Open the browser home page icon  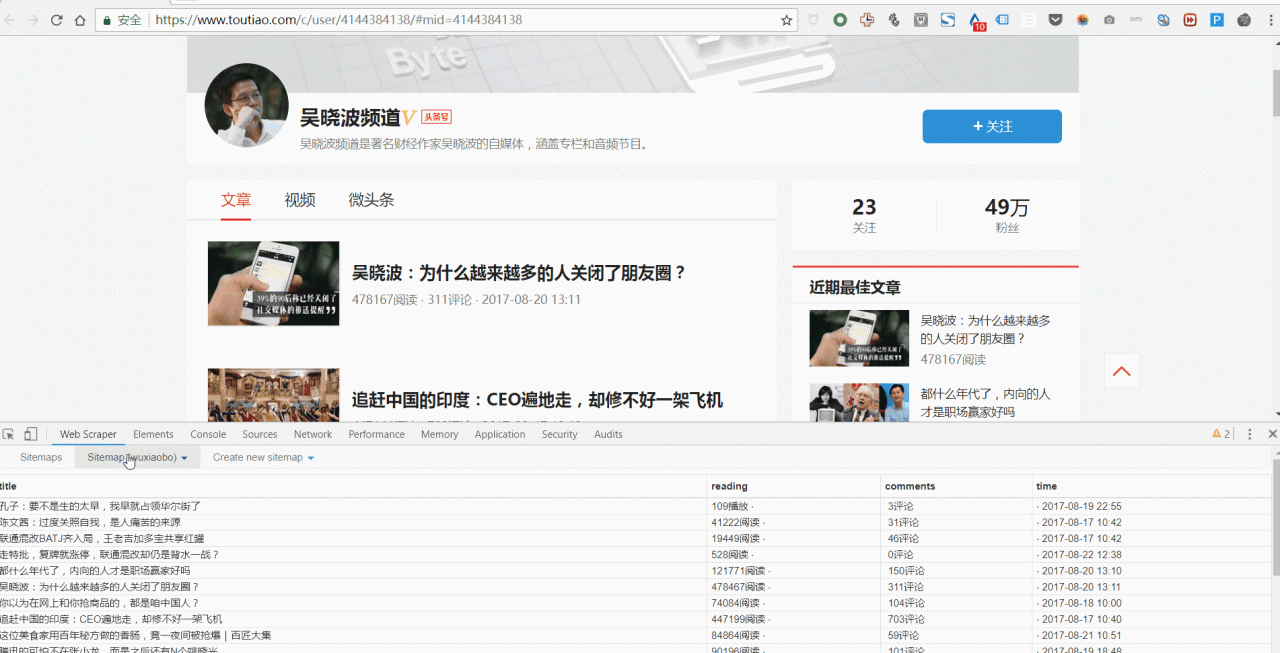(x=80, y=20)
